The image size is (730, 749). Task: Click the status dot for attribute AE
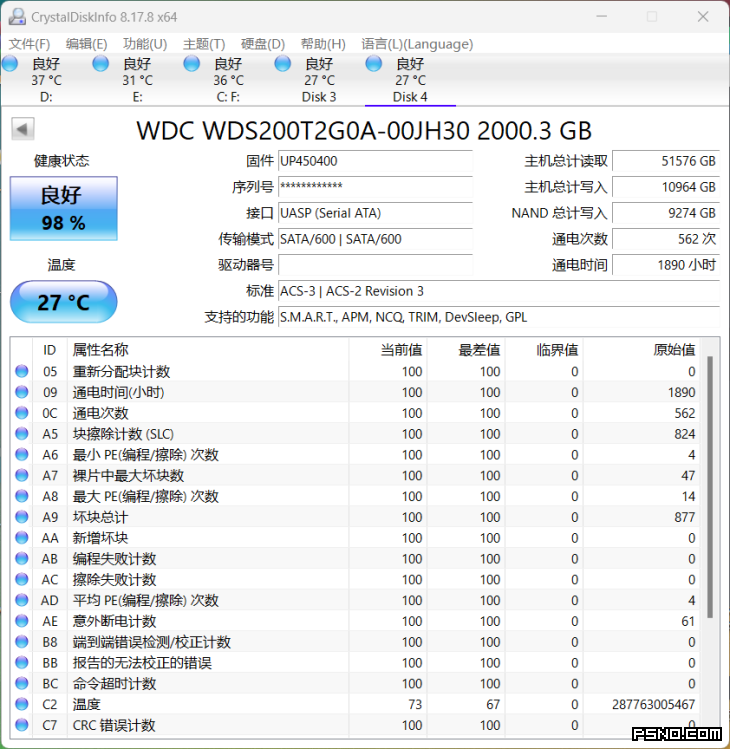click(21, 620)
